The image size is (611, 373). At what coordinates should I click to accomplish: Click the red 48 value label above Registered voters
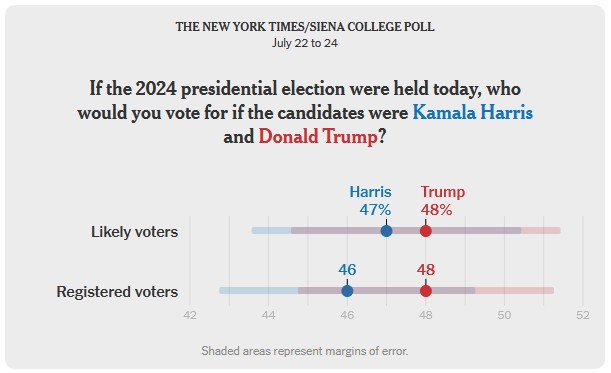click(x=426, y=270)
